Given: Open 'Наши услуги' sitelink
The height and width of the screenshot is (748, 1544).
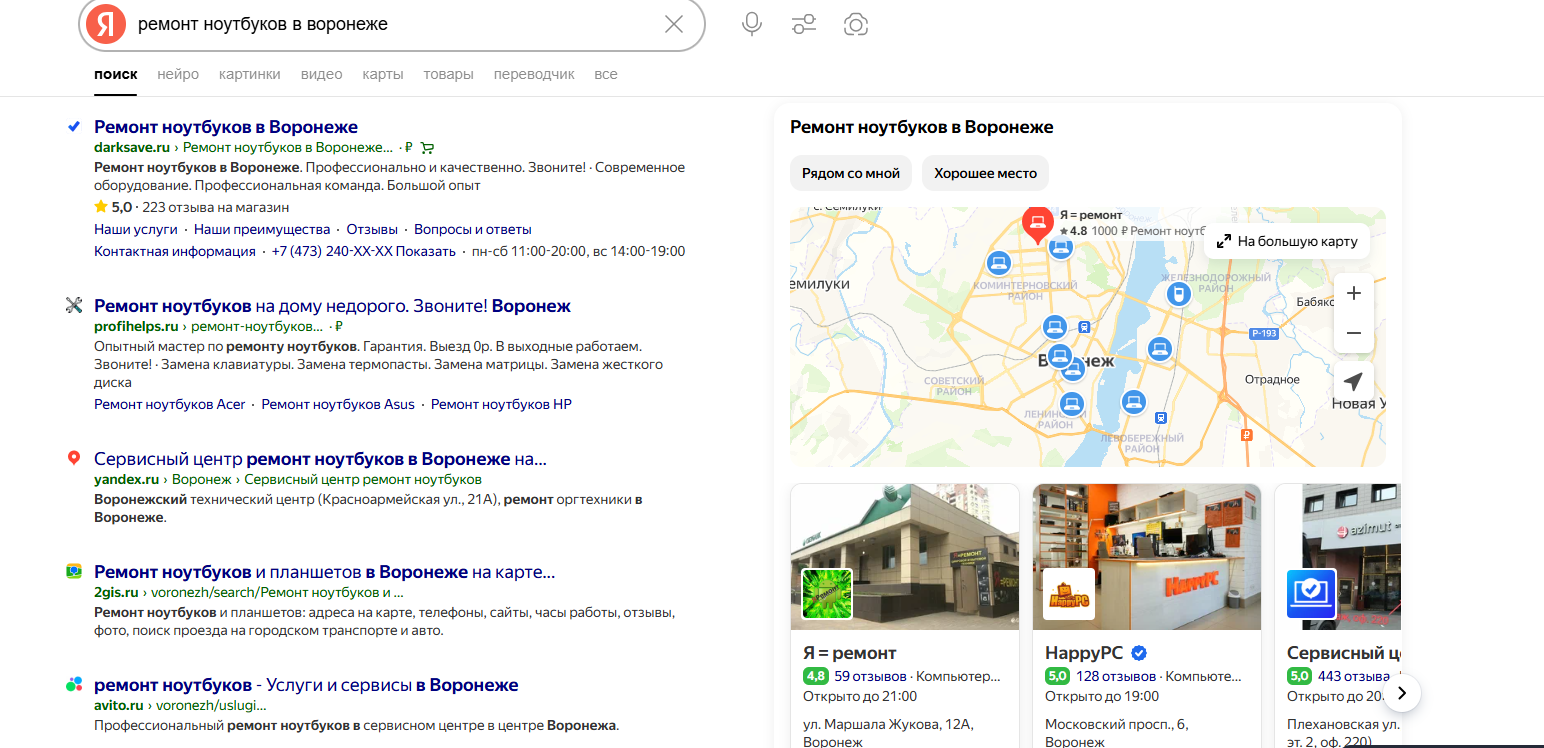Looking at the screenshot, I should pyautogui.click(x=136, y=229).
